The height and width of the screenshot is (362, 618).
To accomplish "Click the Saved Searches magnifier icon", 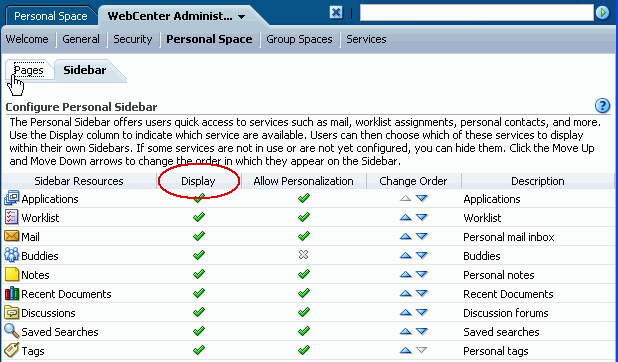I will pyautogui.click(x=12, y=331).
